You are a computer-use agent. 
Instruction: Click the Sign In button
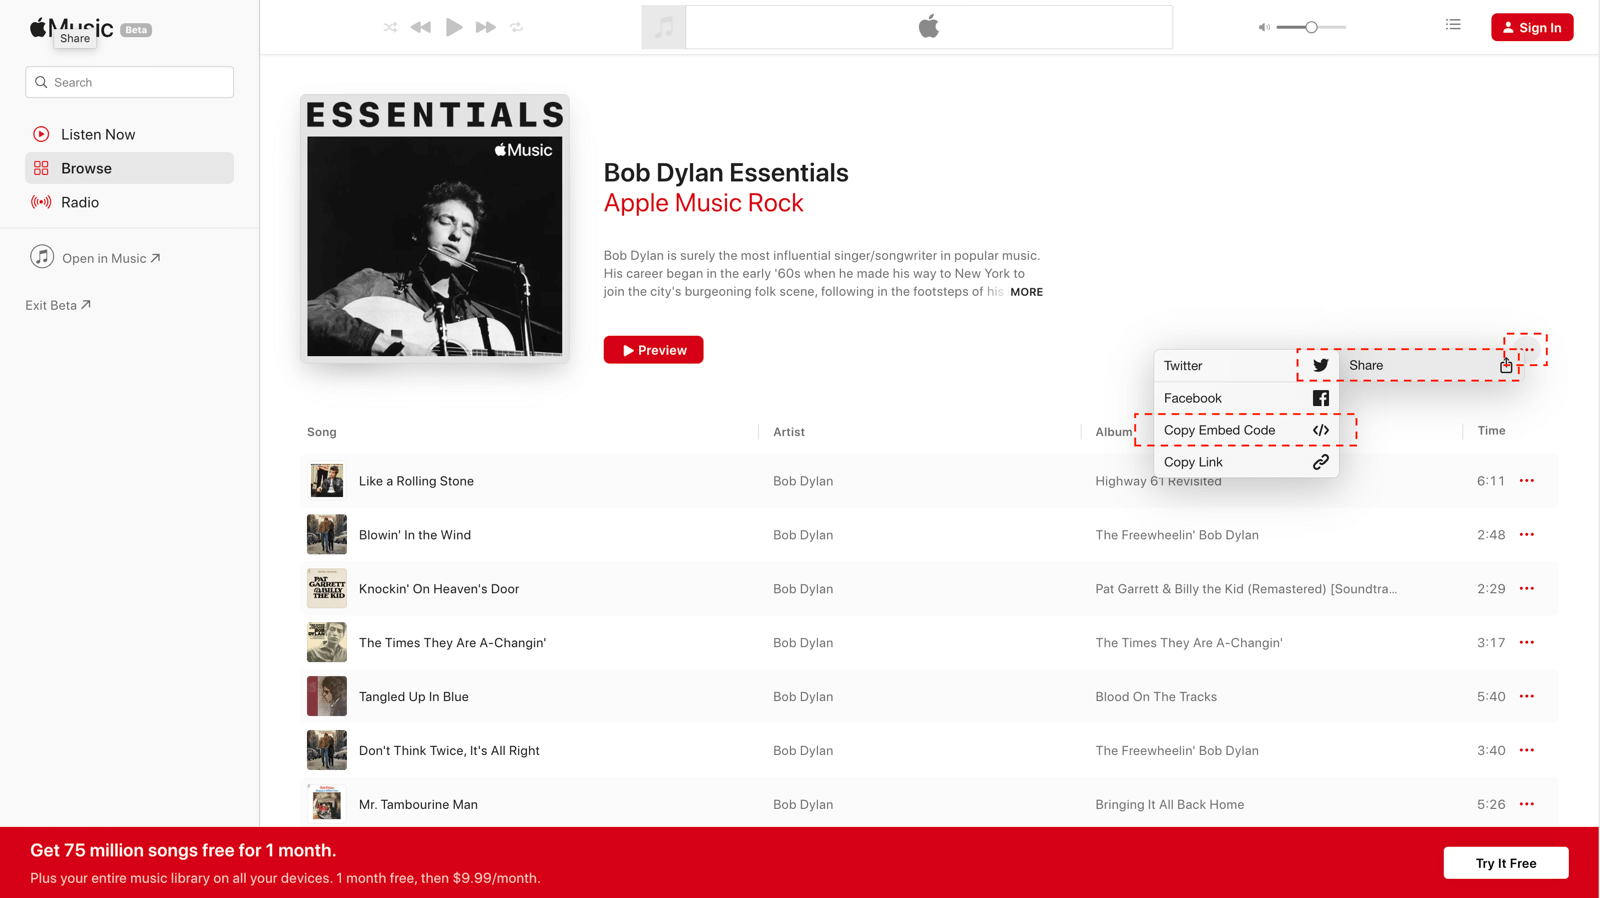click(x=1531, y=27)
